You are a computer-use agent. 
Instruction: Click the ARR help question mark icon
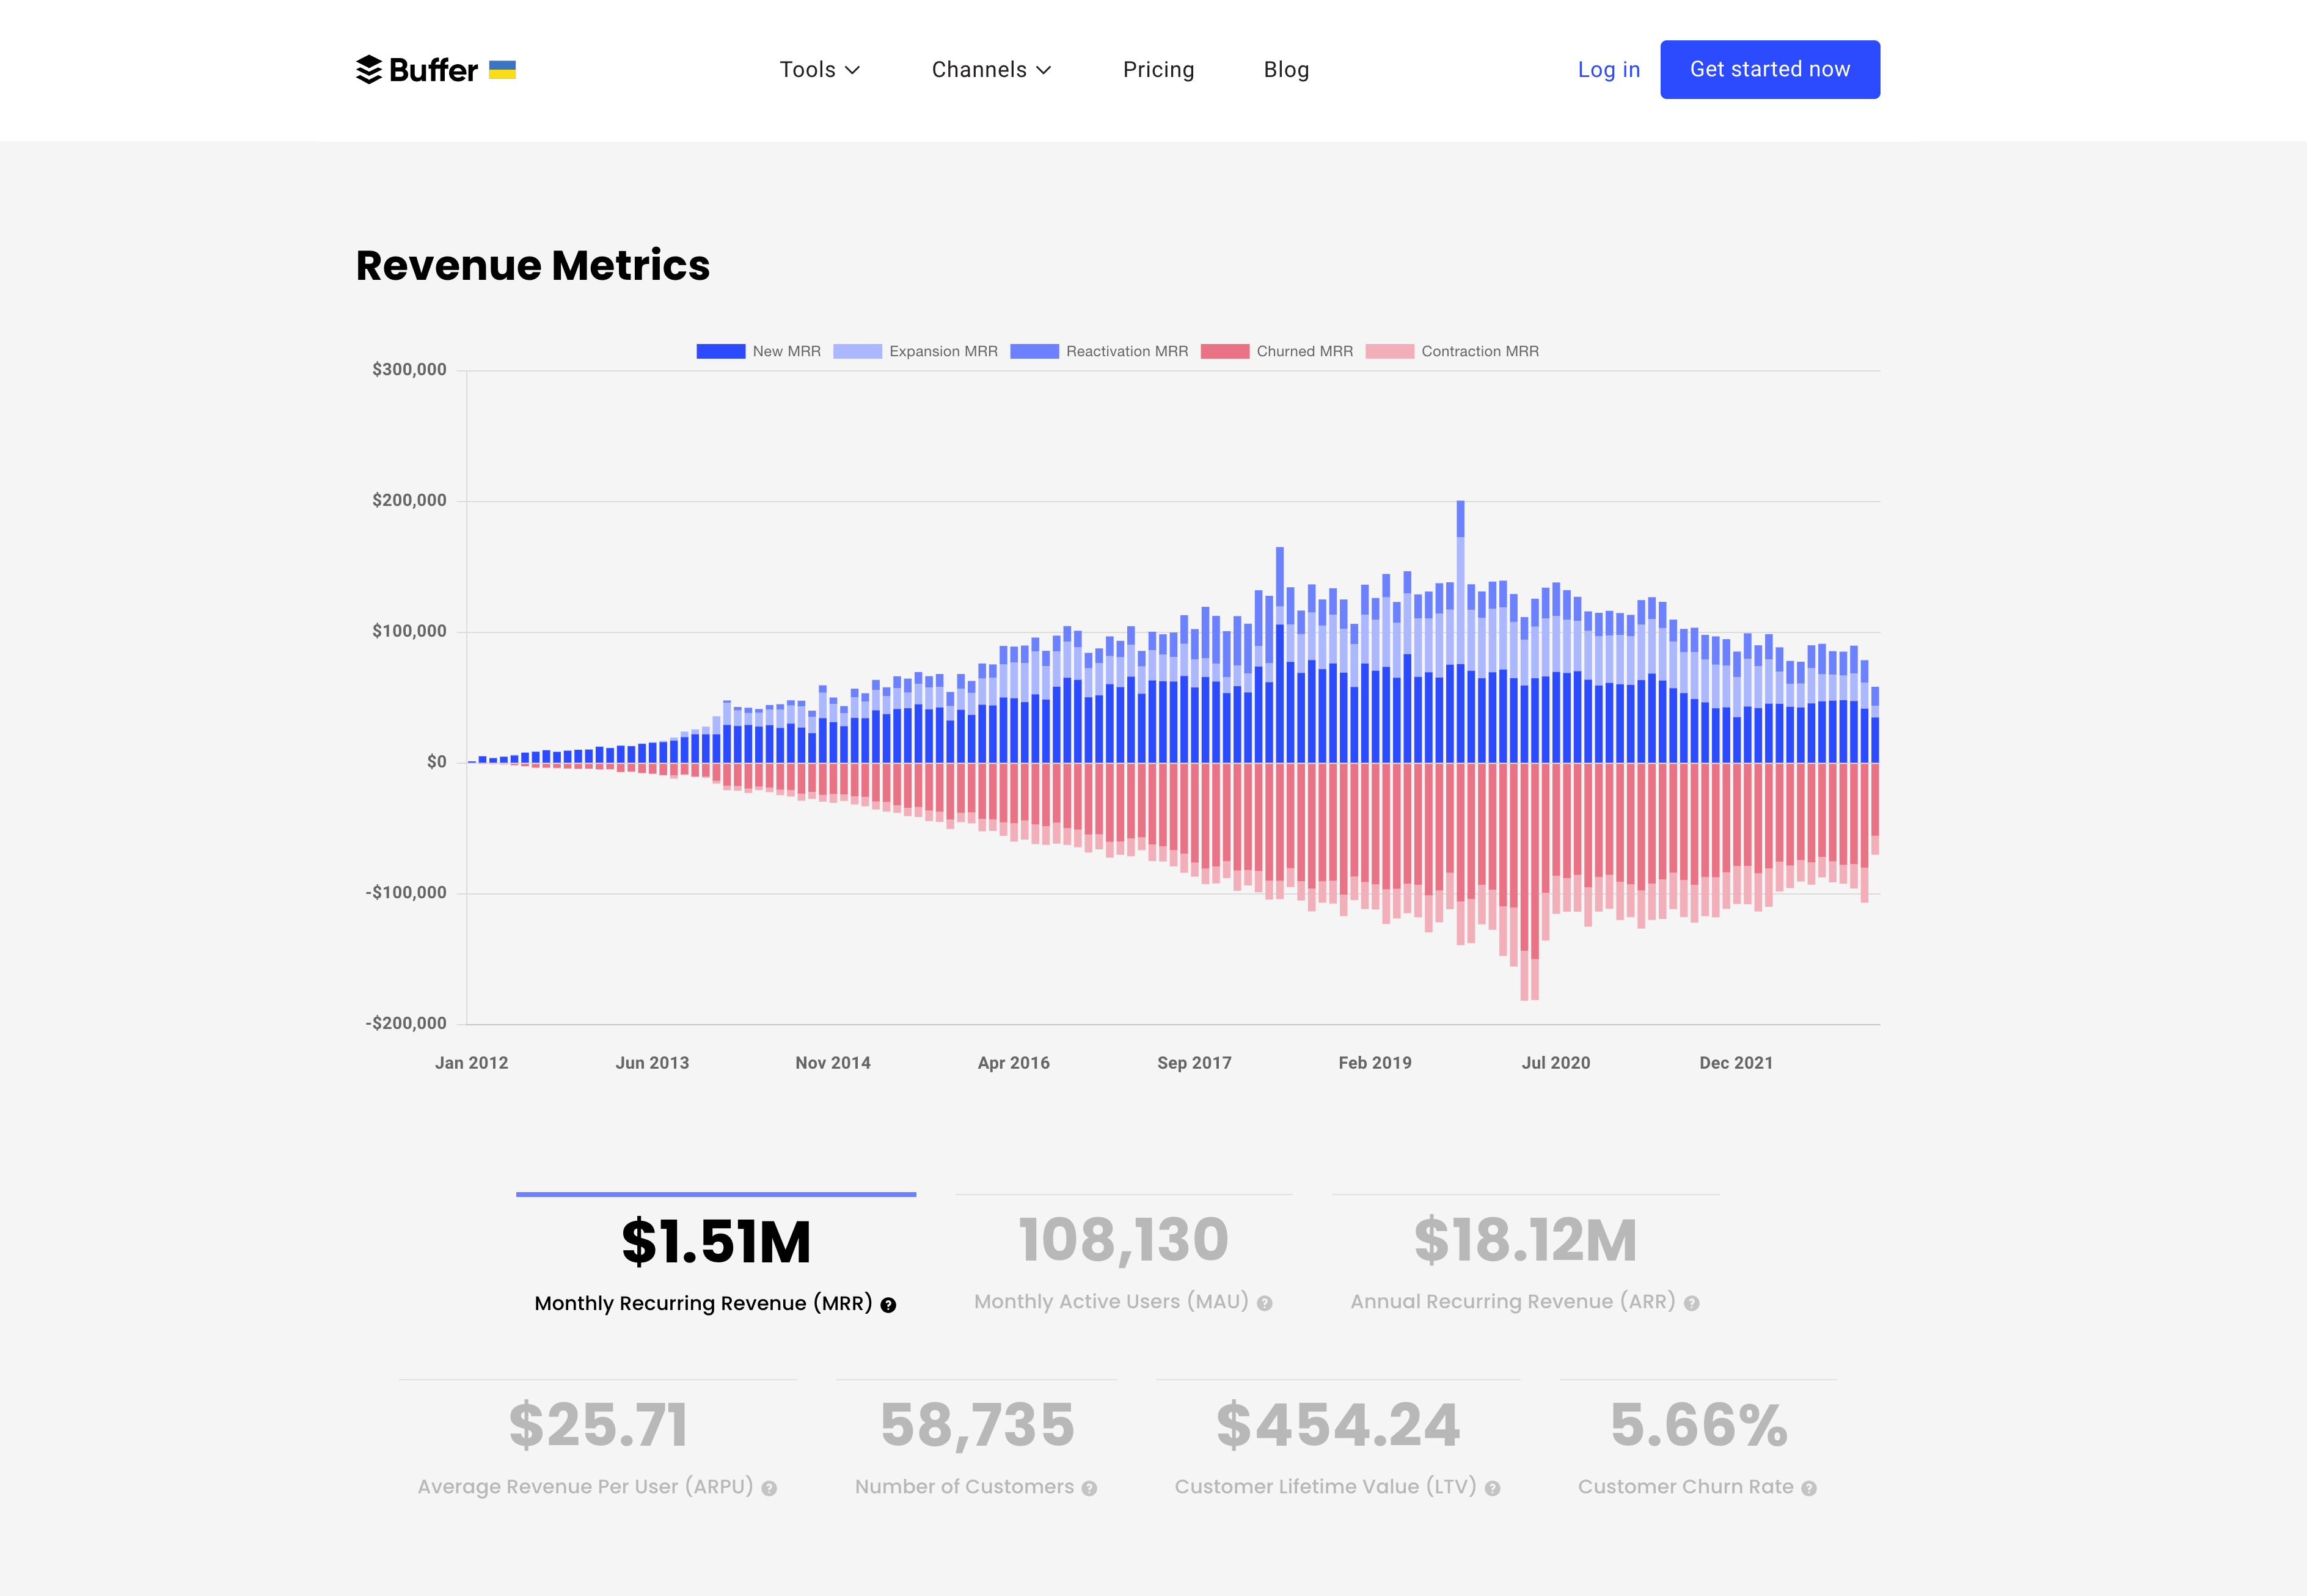(1692, 1303)
